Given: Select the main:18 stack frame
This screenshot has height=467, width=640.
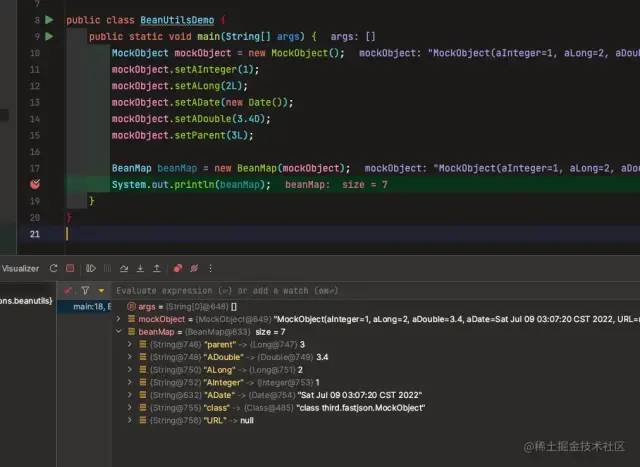Looking at the screenshot, I should (91, 307).
